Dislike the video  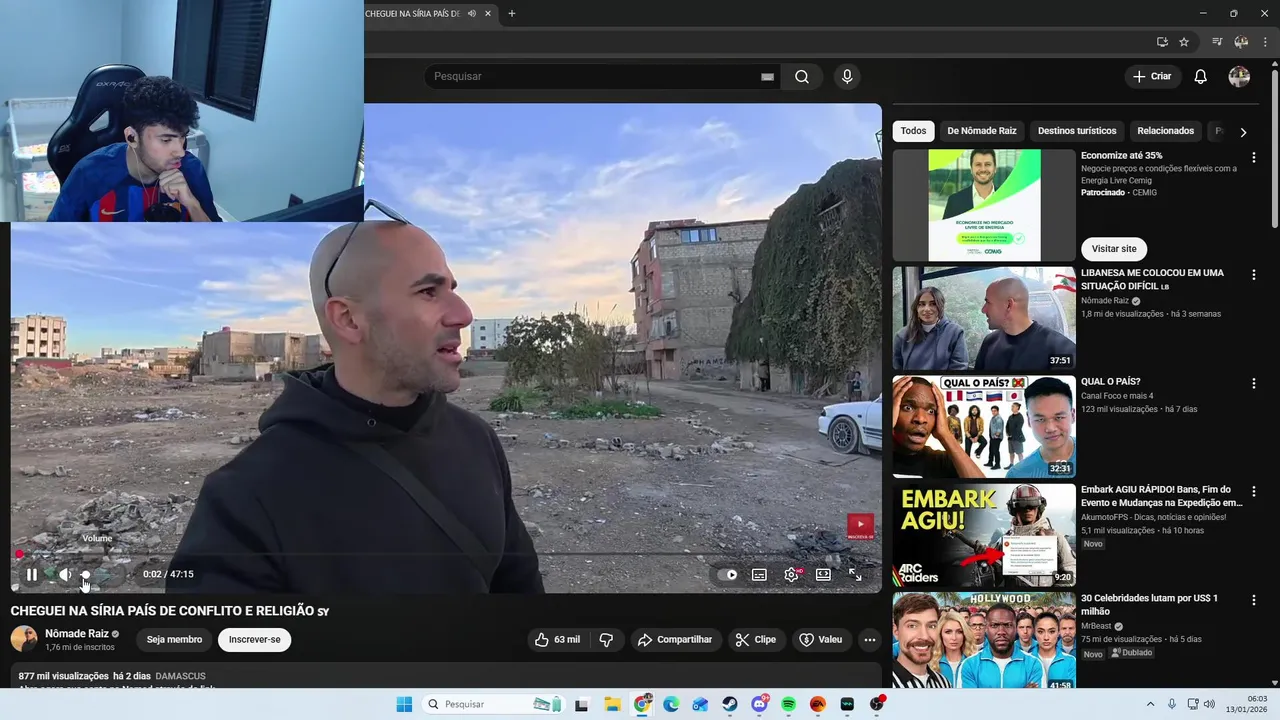[606, 640]
